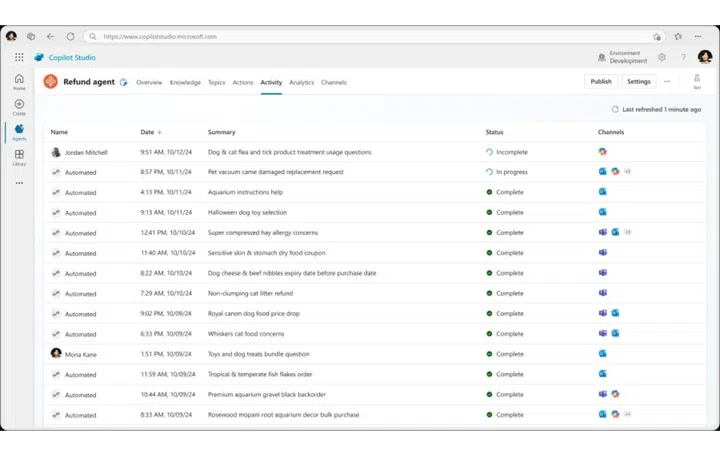Open the browser menu ellipsis
This screenshot has height=456, width=720.
click(x=698, y=36)
